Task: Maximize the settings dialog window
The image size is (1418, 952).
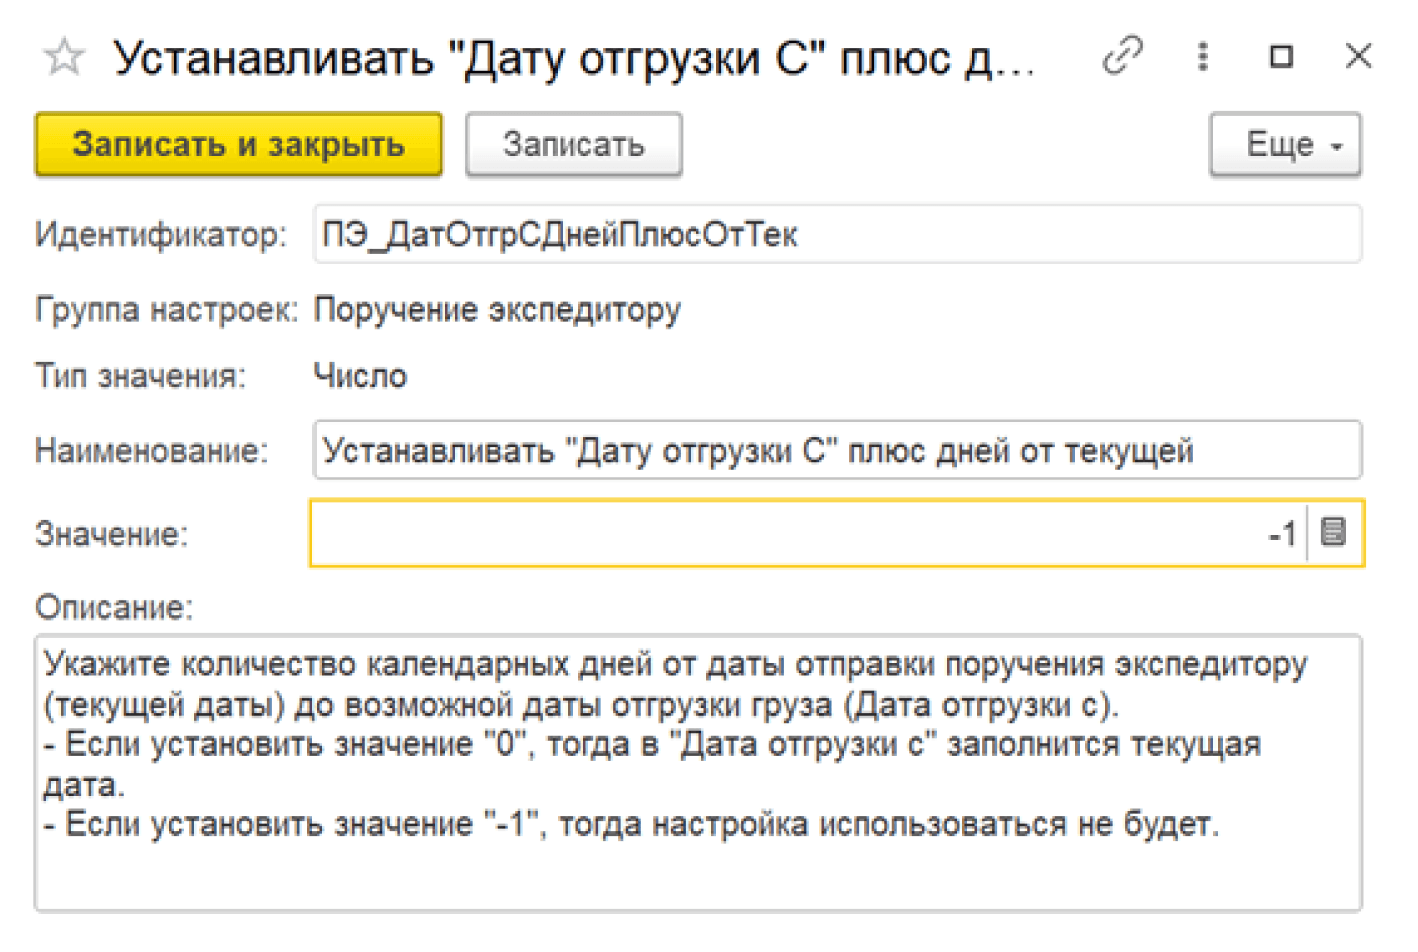Action: point(1281,57)
